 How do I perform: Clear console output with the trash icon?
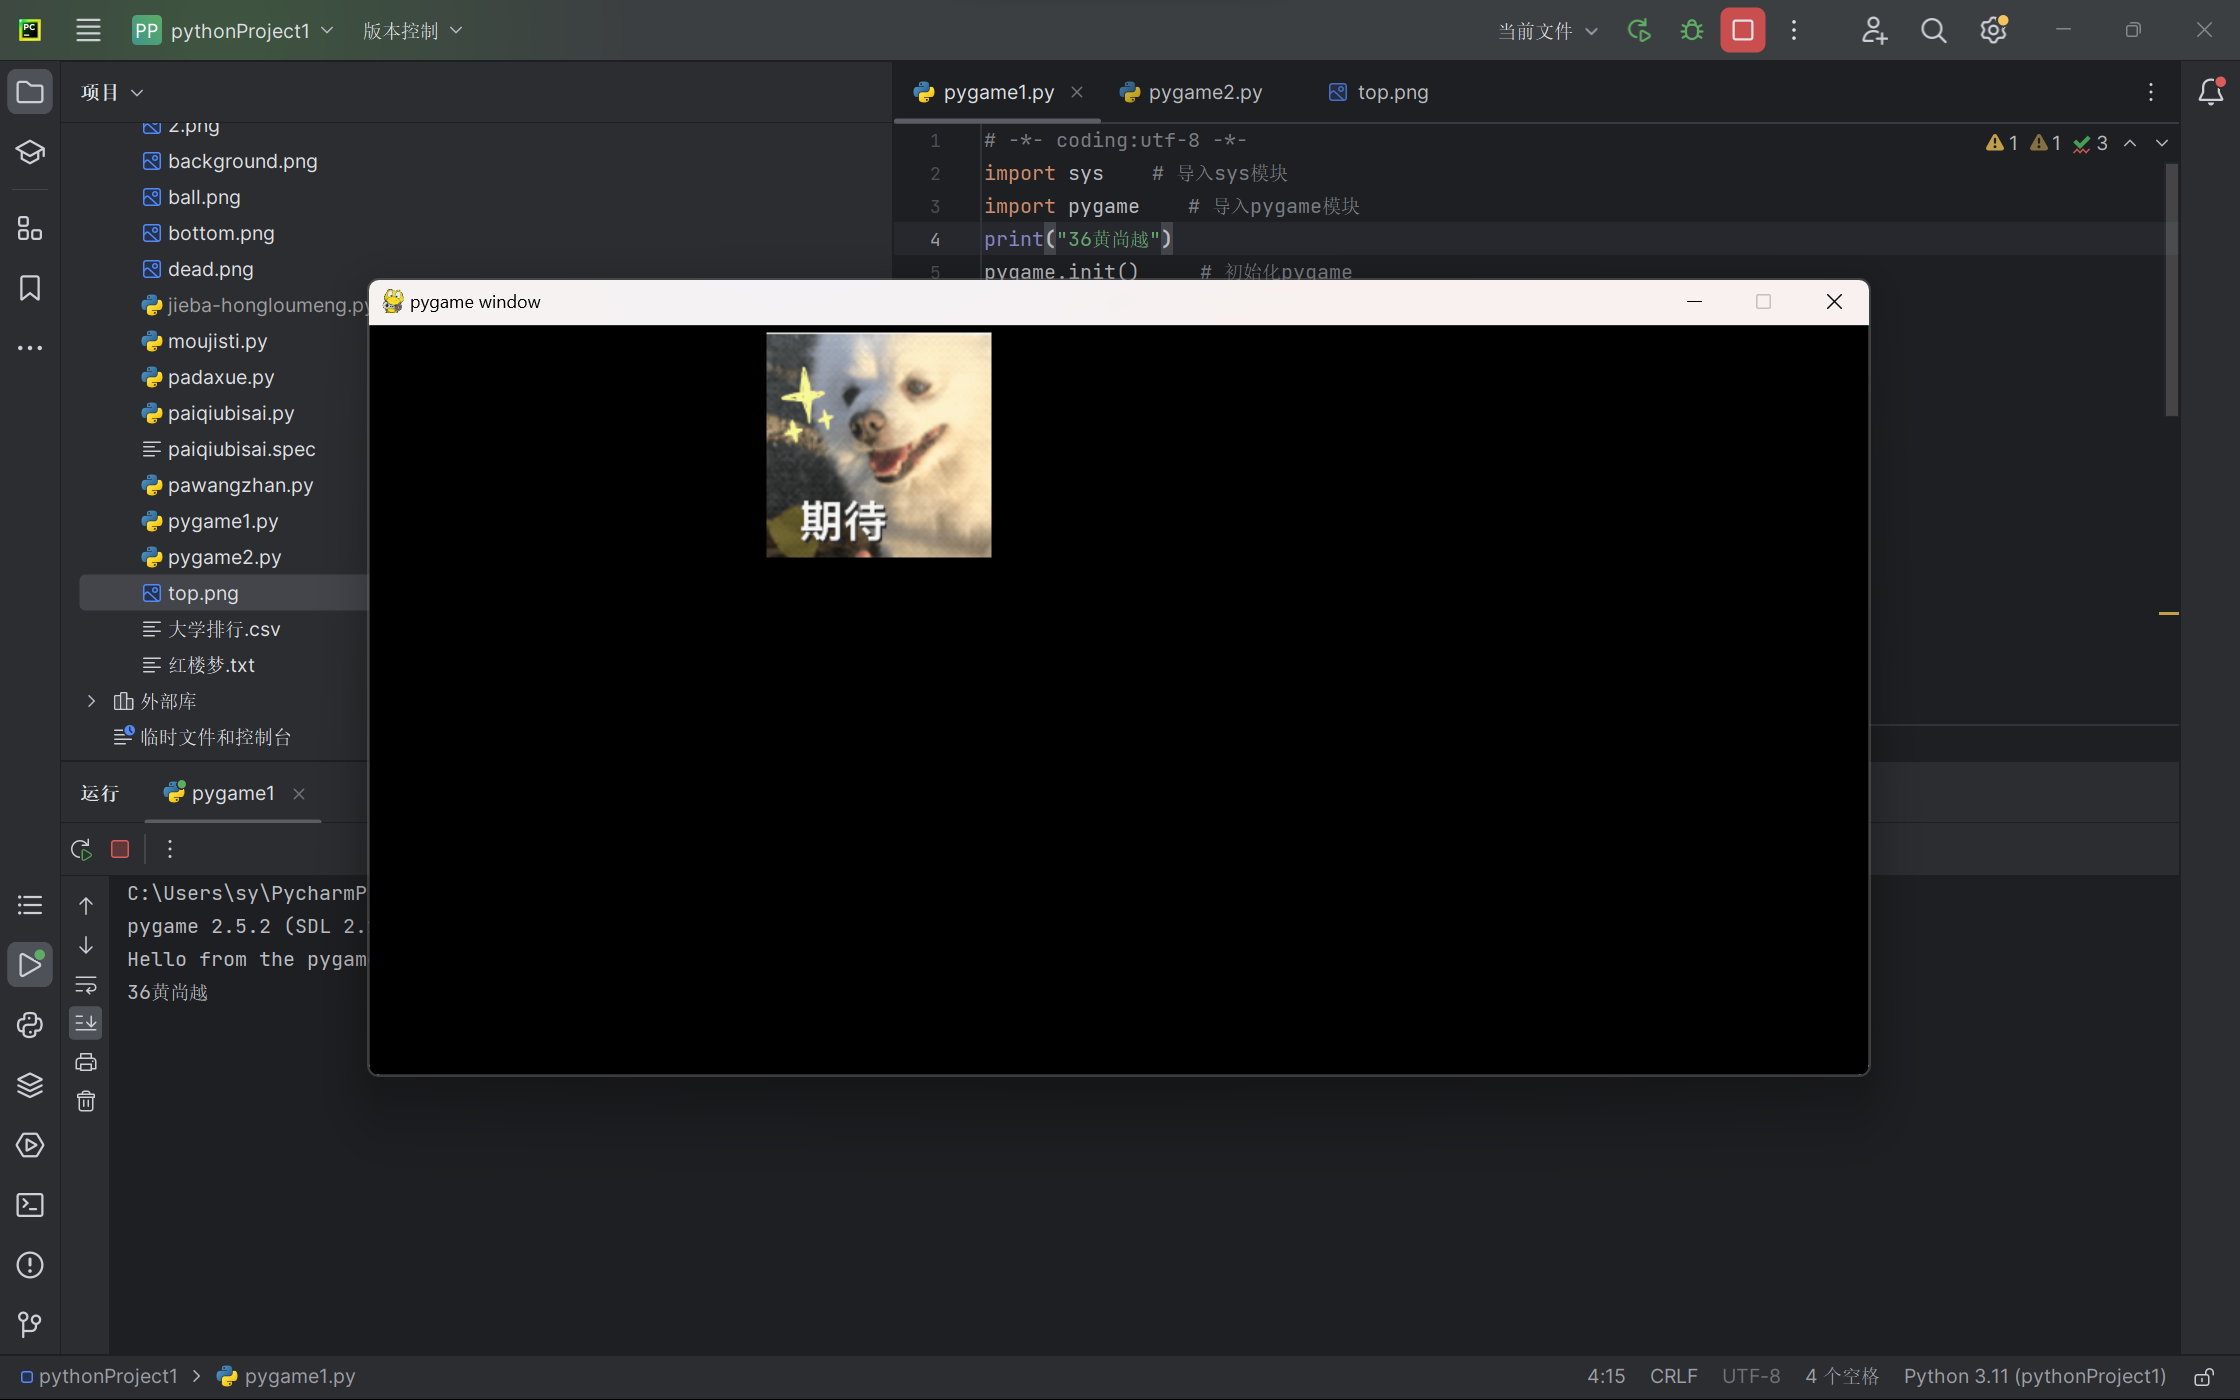pyautogui.click(x=86, y=1101)
